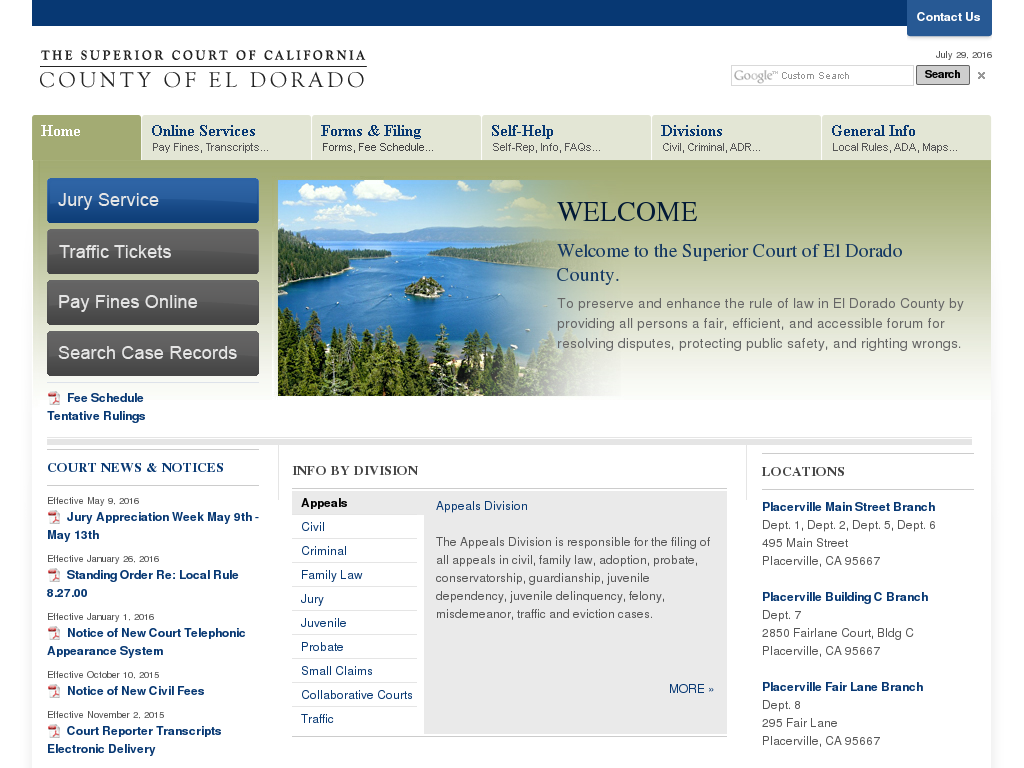Click the court logo in the header
The height and width of the screenshot is (768, 1024).
click(202, 69)
